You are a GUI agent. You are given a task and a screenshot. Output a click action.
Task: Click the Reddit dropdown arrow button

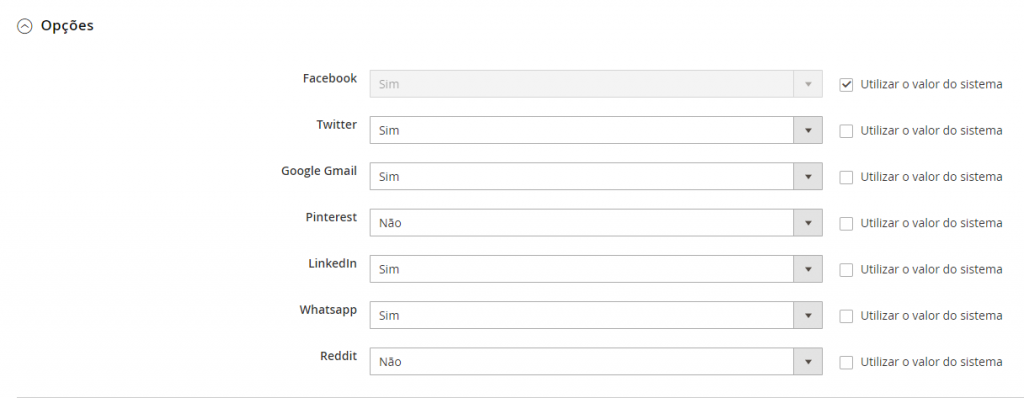[x=808, y=361]
